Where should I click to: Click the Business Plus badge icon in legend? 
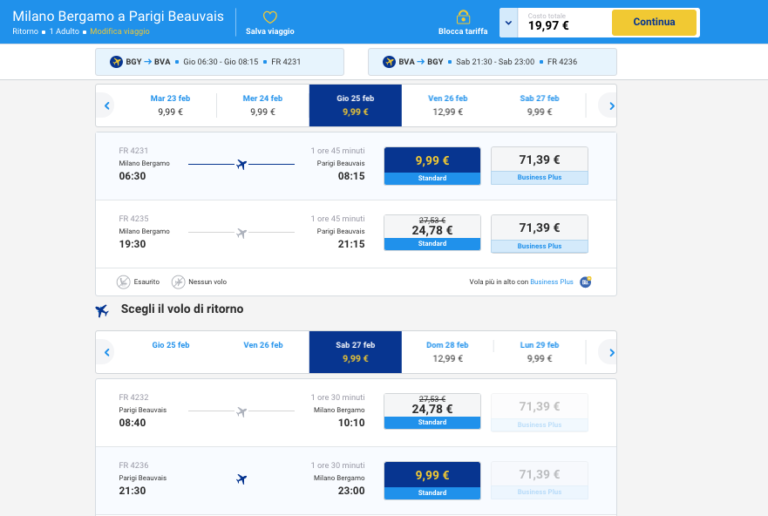(585, 282)
